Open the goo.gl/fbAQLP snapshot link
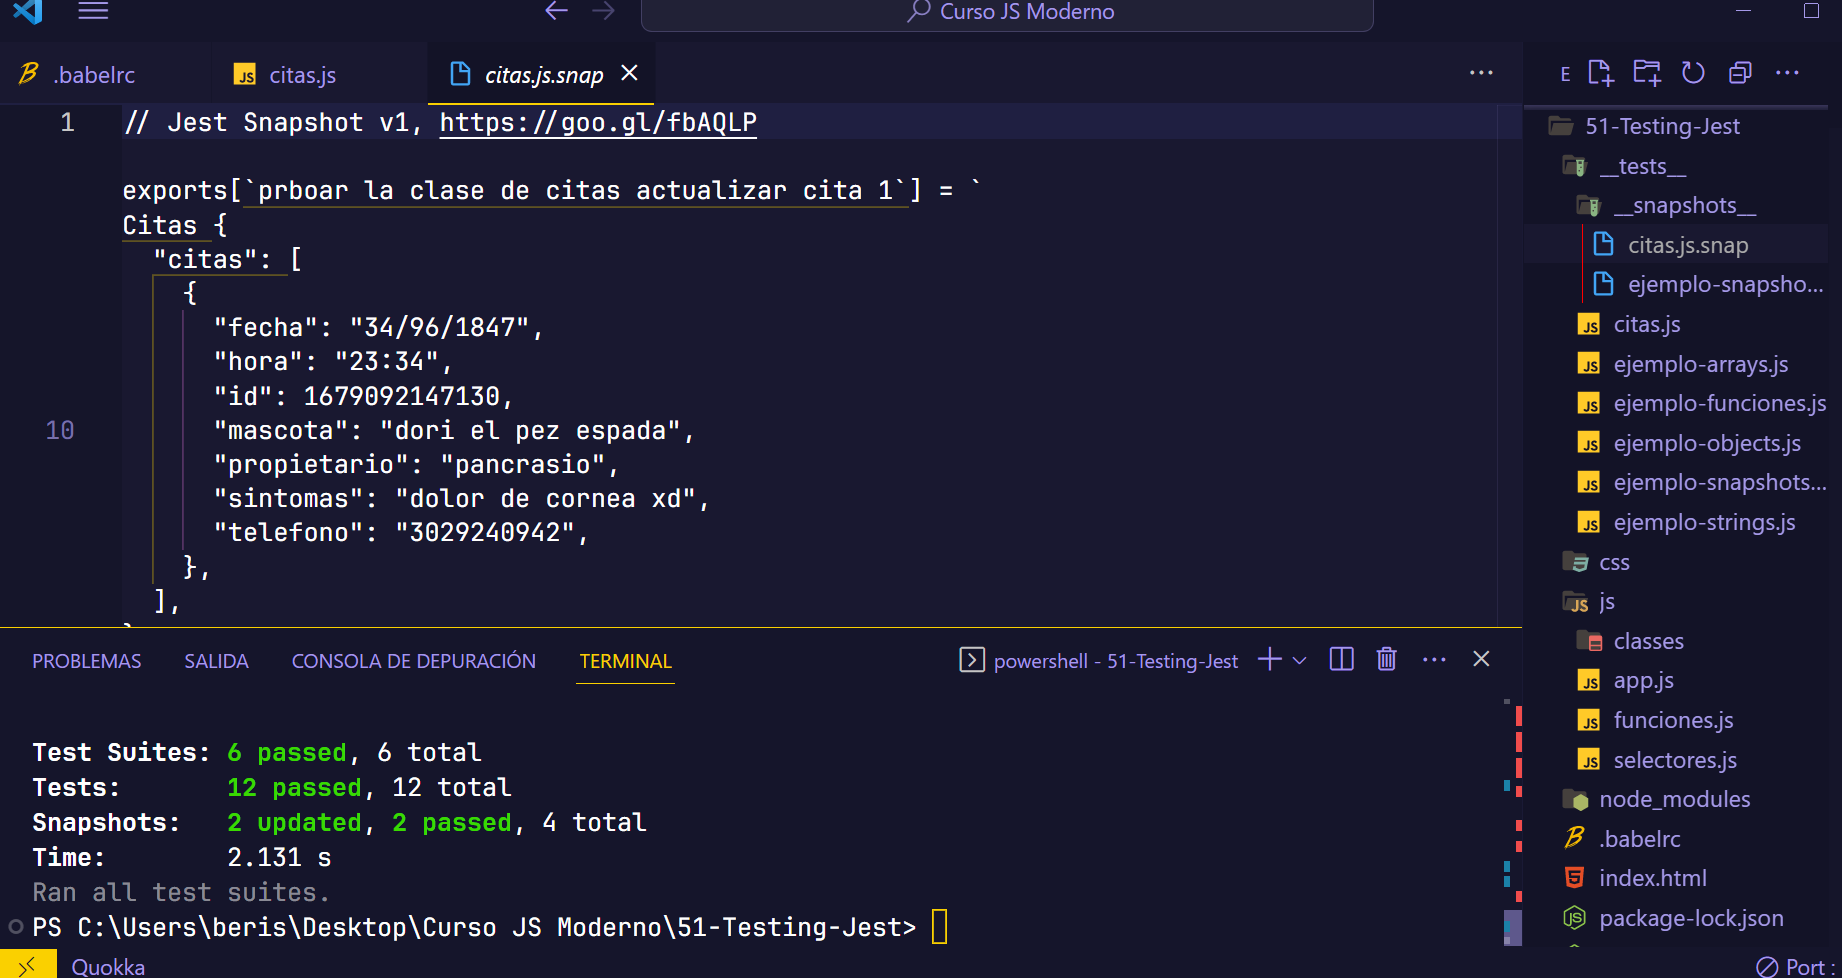1842x978 pixels. click(x=597, y=122)
